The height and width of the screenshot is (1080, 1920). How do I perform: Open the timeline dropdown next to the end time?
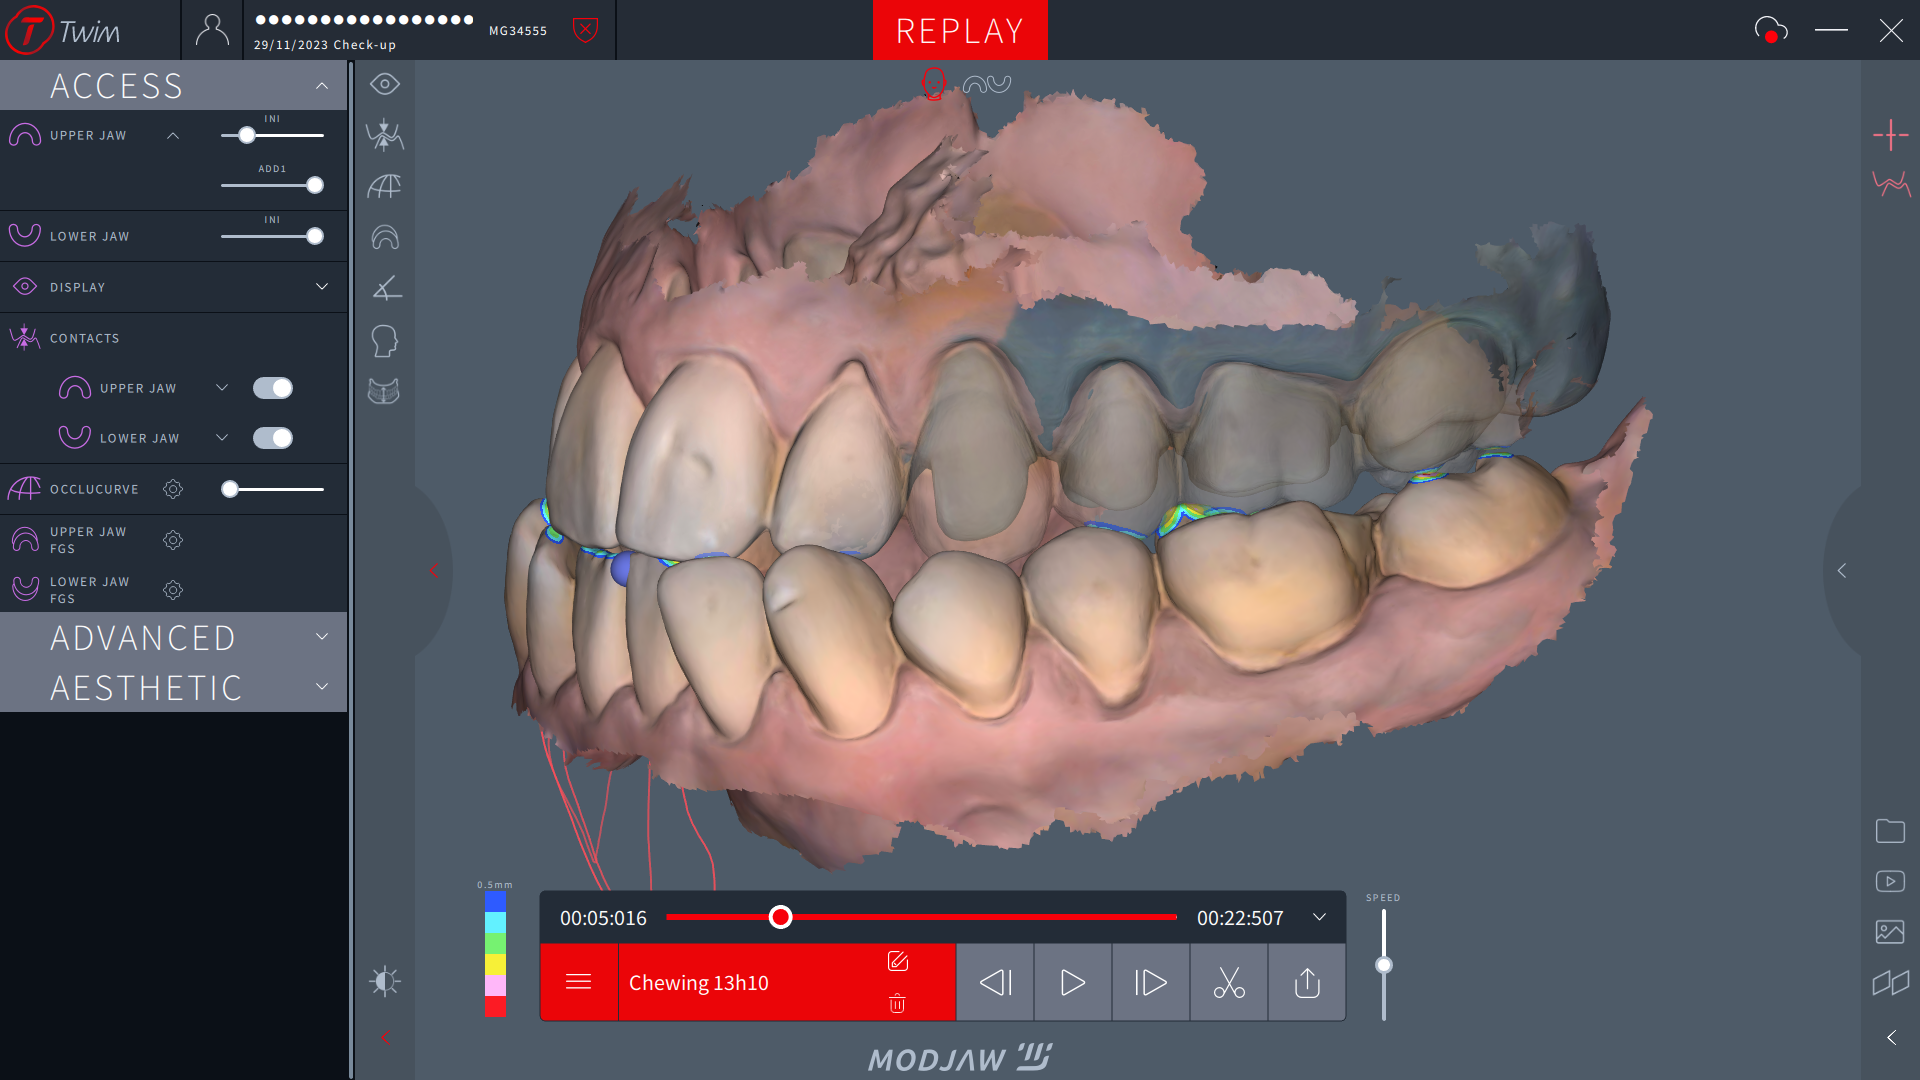(1319, 917)
